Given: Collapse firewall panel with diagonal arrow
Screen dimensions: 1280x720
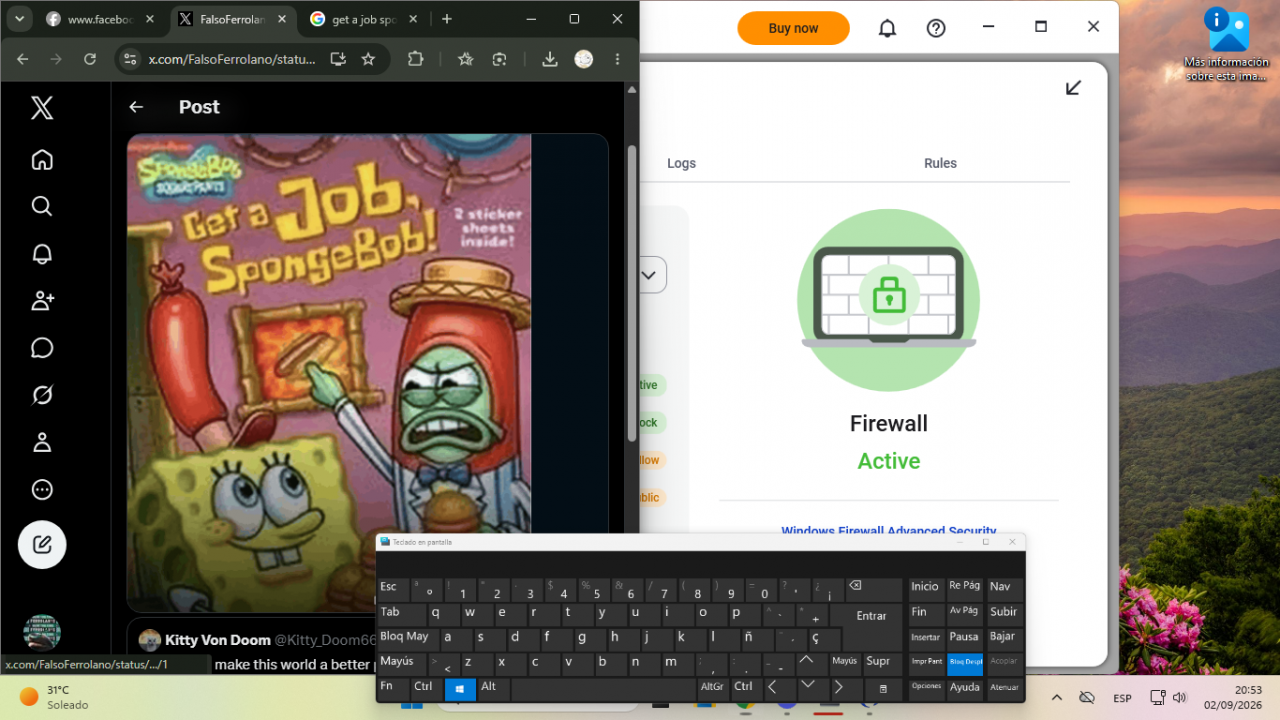Looking at the screenshot, I should click(x=1073, y=88).
